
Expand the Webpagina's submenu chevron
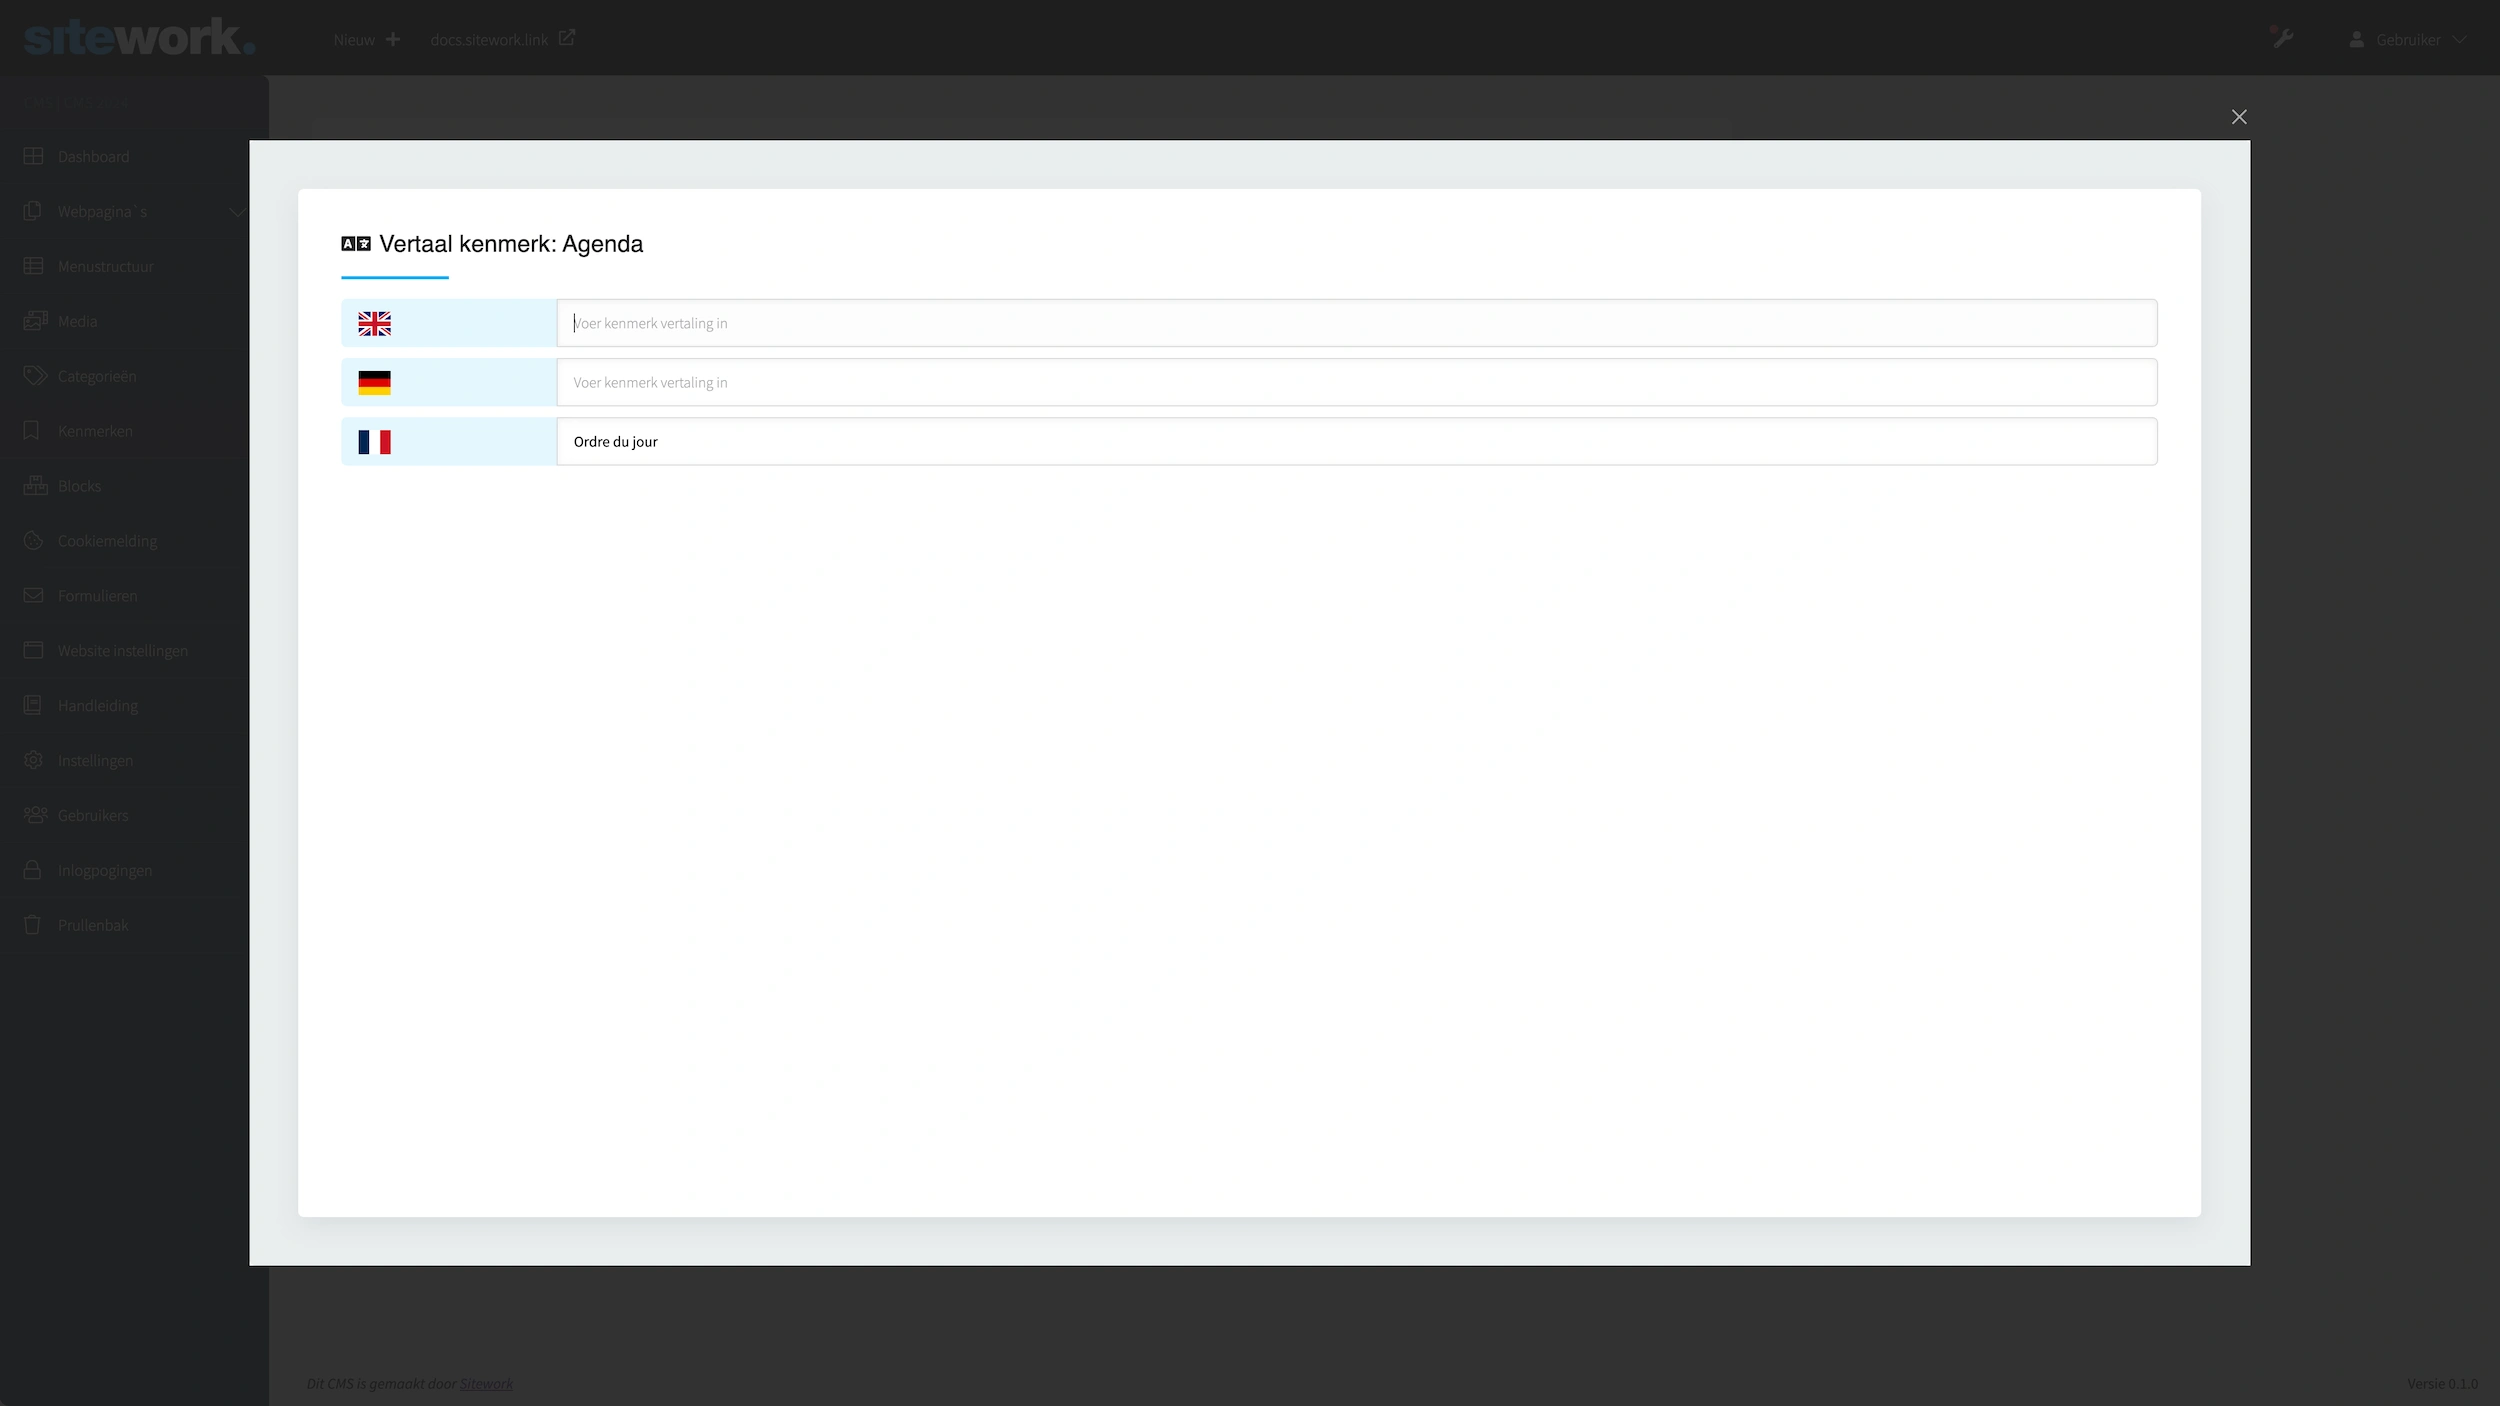237,212
